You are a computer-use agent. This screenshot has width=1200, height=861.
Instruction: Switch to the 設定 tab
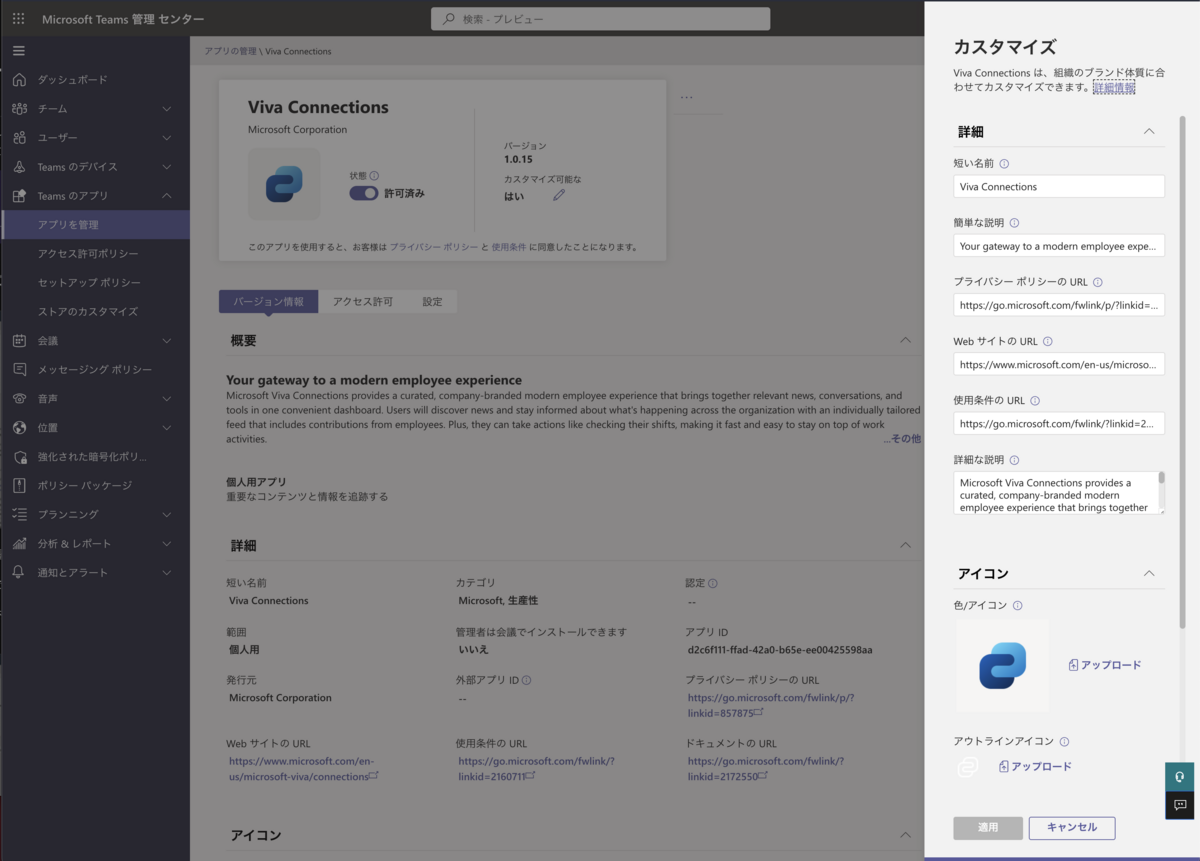pyautogui.click(x=432, y=301)
